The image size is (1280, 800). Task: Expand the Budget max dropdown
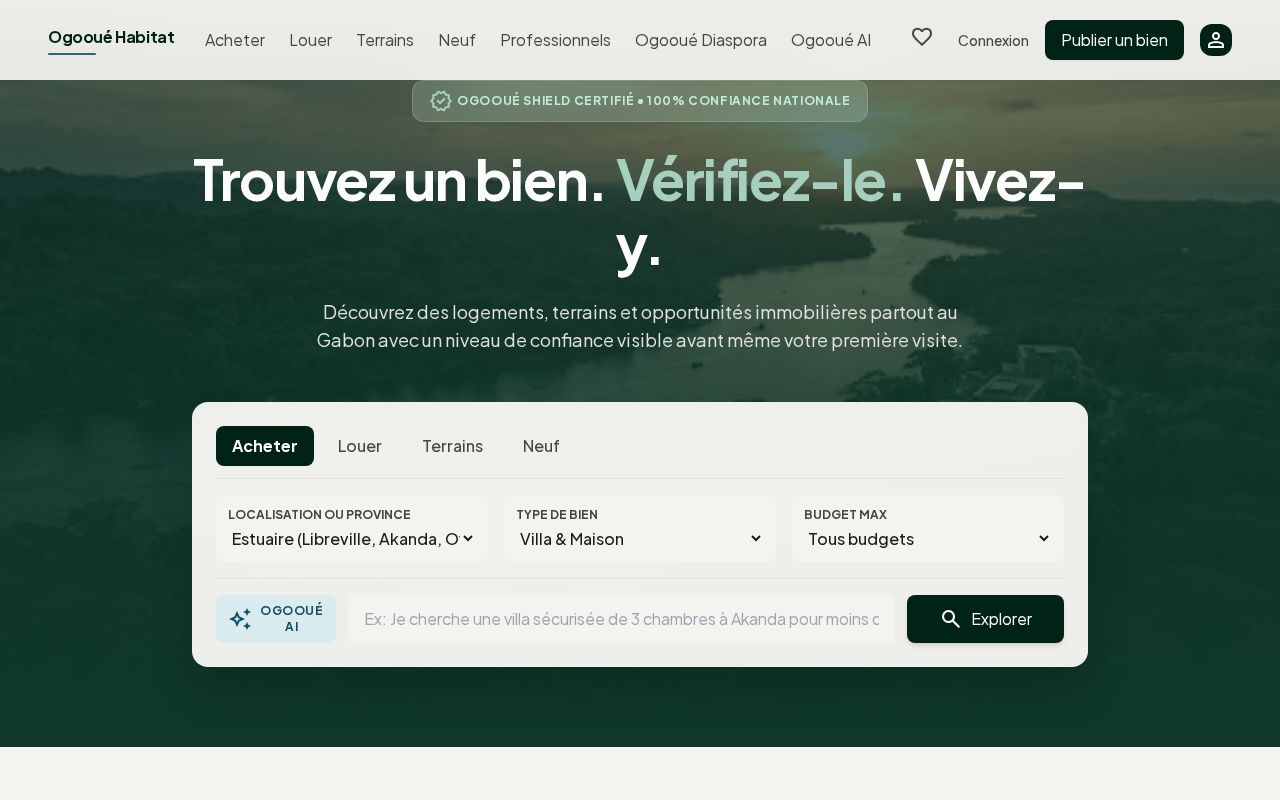928,538
